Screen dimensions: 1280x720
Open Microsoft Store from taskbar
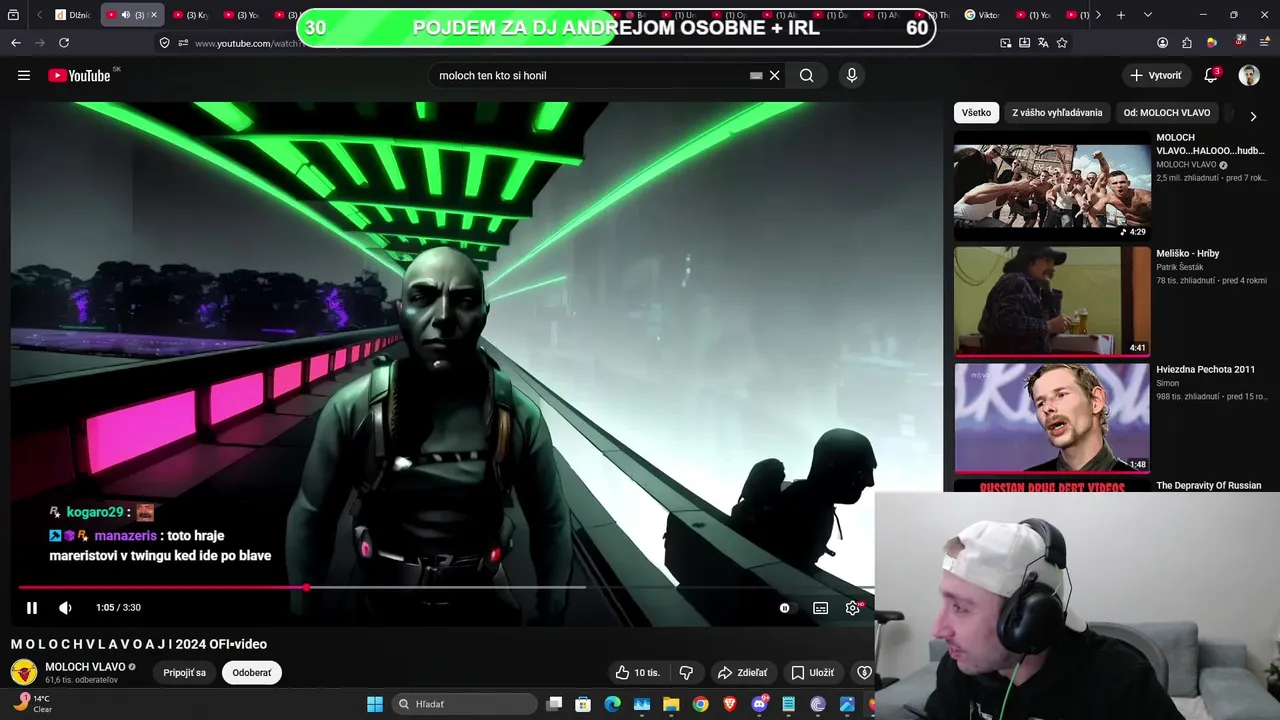583,704
